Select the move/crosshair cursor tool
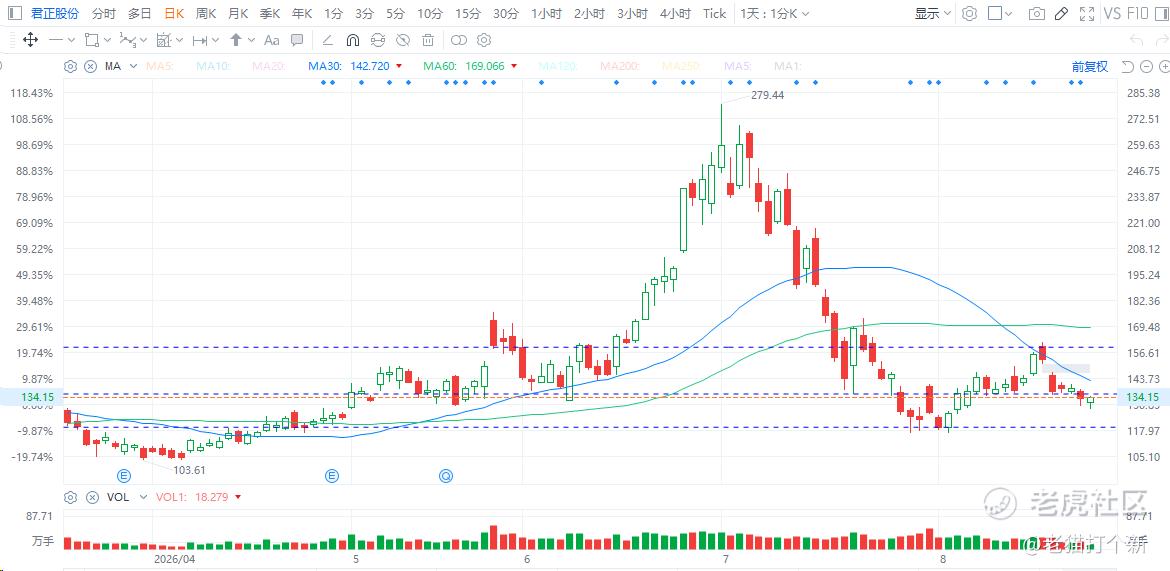 pos(31,40)
